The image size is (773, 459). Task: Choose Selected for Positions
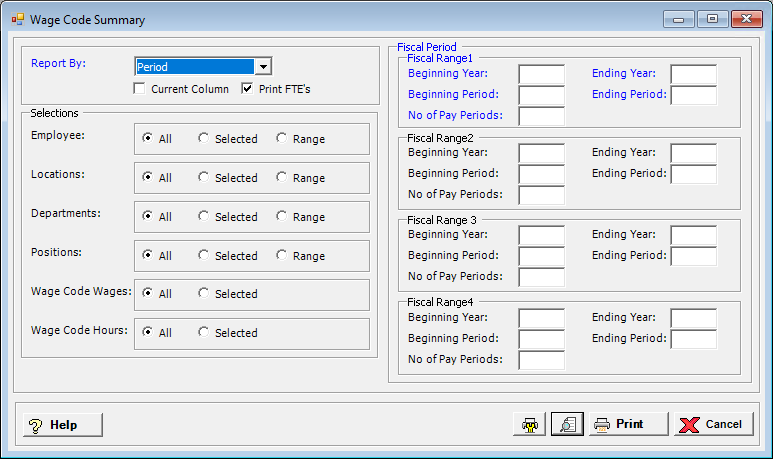click(204, 256)
